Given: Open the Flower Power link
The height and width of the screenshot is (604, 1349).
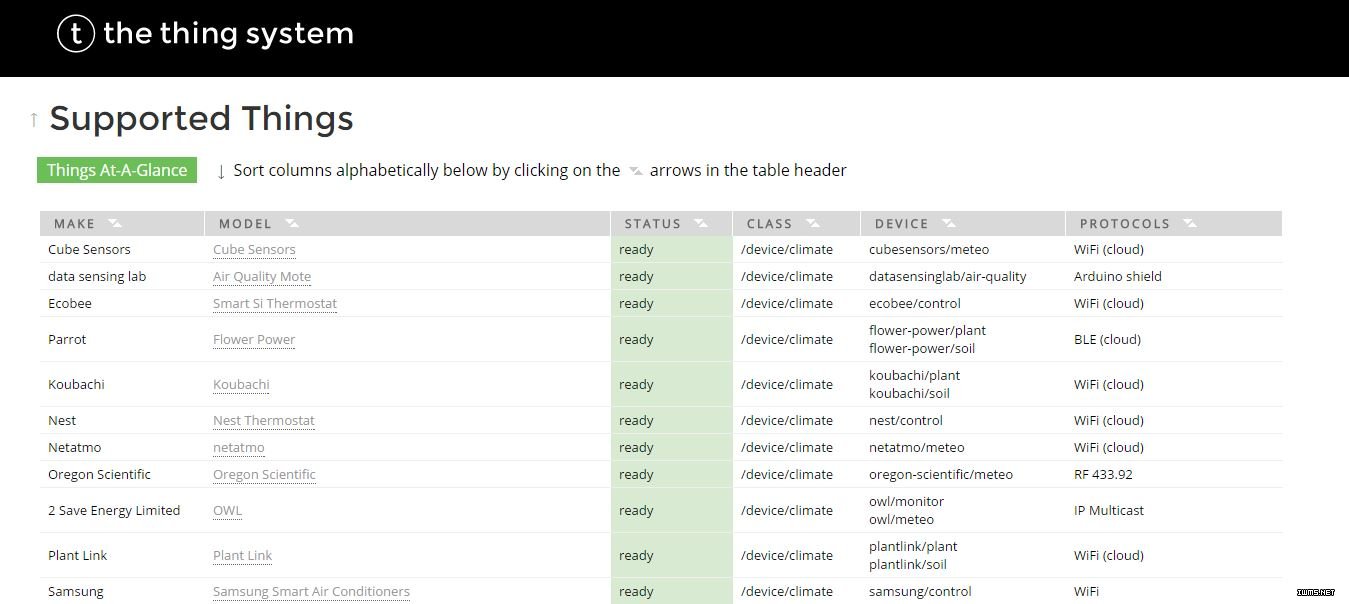Looking at the screenshot, I should [x=254, y=340].
